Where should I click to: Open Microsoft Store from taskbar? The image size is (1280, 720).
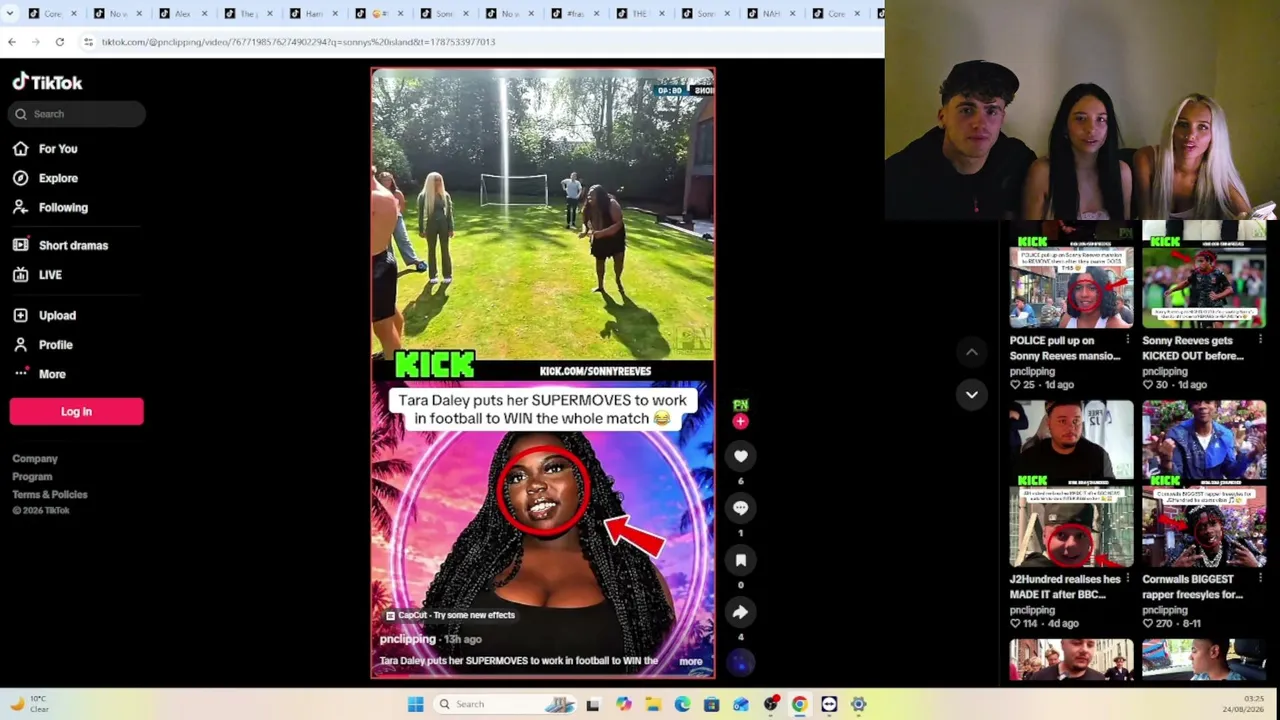[x=711, y=704]
